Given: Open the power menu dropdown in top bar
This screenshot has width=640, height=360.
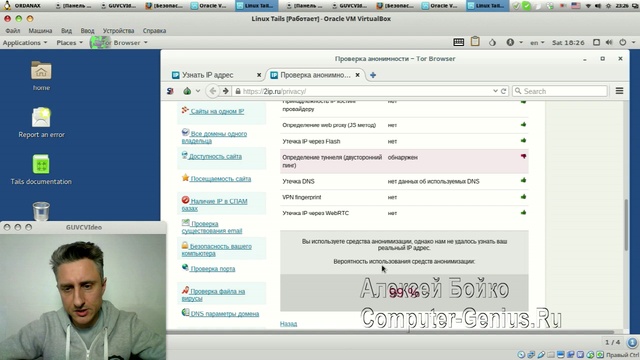Looking at the screenshot, I should [627, 42].
